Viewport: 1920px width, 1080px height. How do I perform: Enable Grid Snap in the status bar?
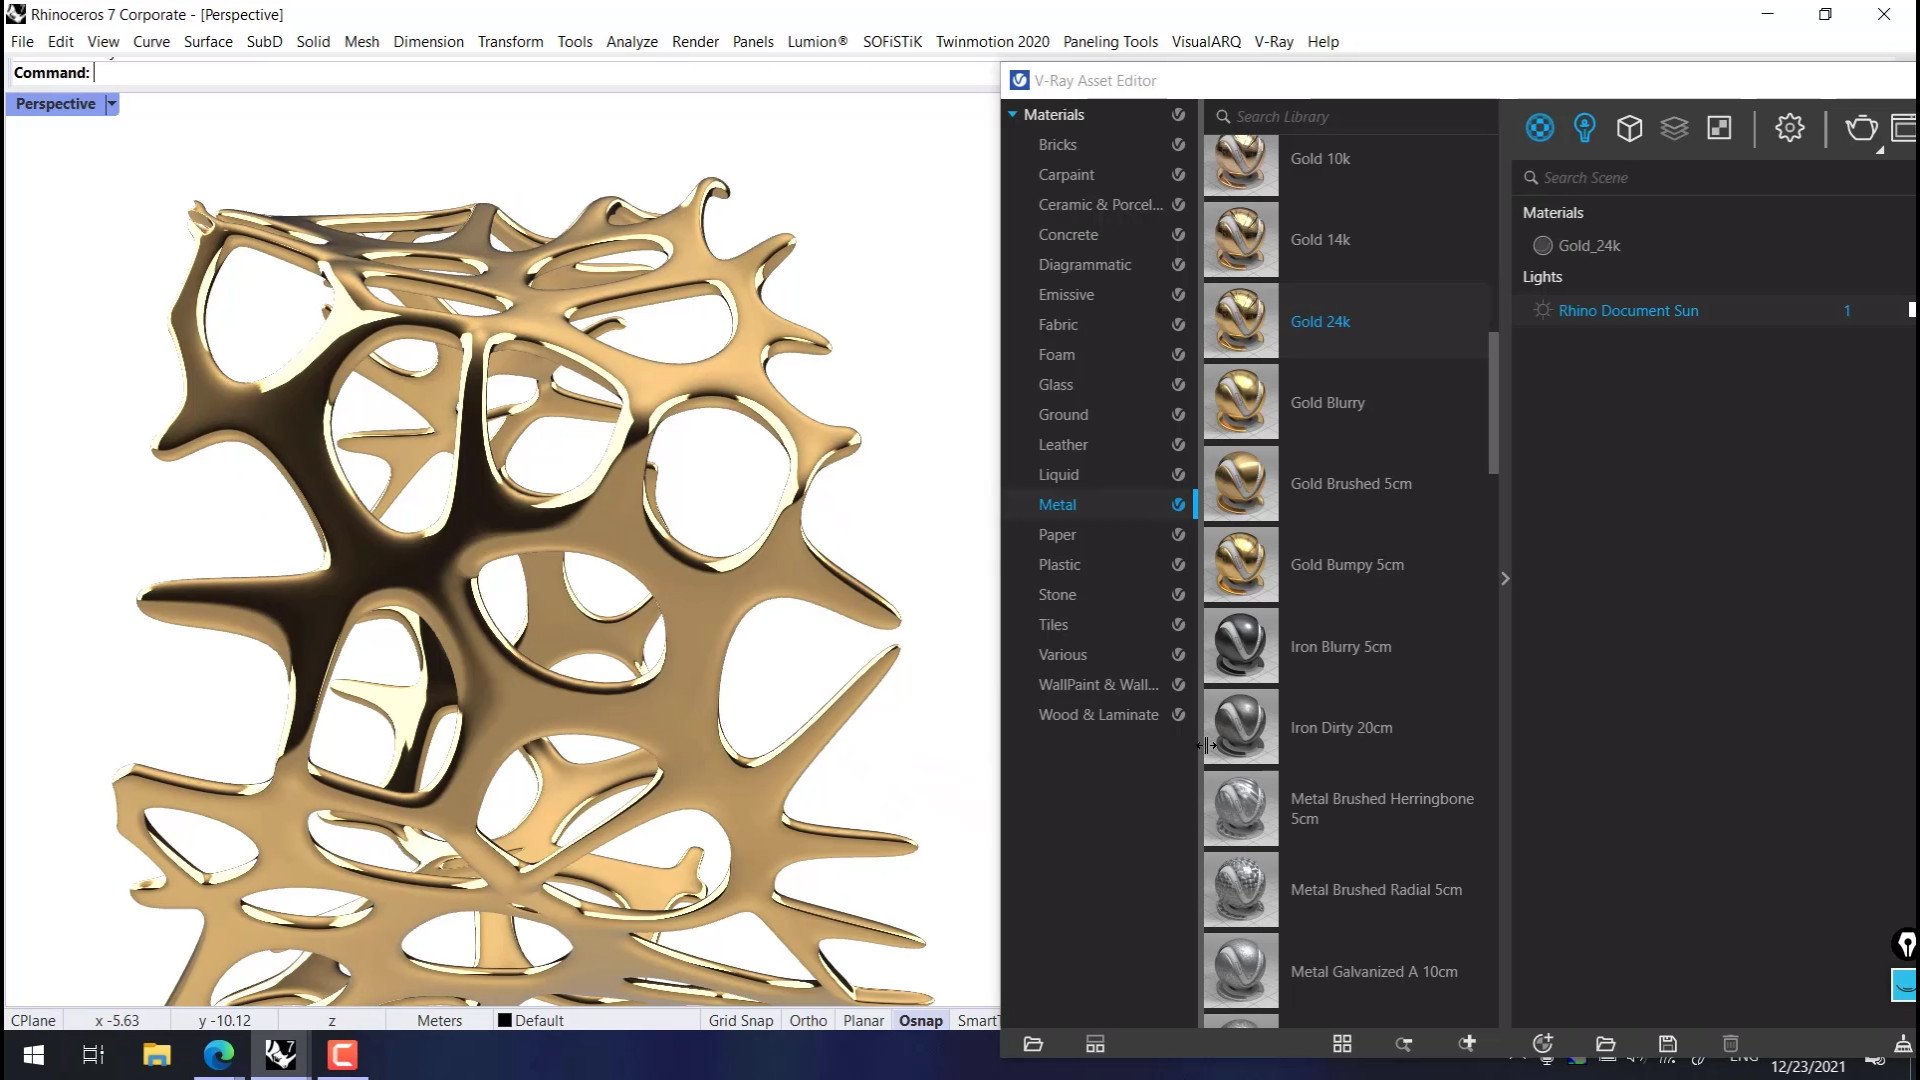(741, 1020)
